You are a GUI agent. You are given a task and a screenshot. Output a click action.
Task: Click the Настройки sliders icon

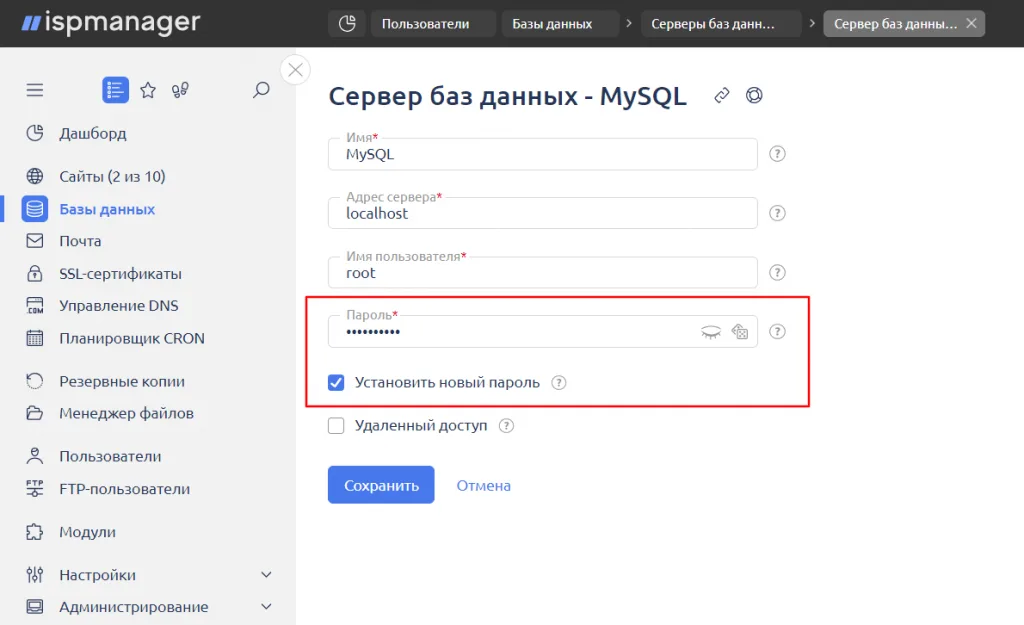(35, 575)
